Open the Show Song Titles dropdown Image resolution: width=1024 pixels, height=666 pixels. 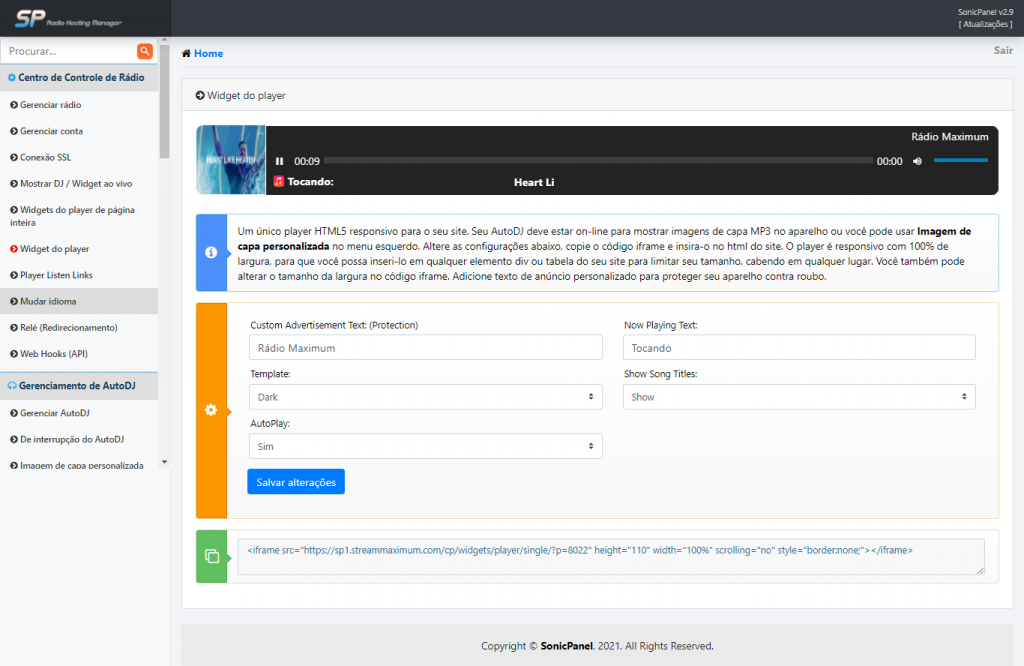pos(799,397)
